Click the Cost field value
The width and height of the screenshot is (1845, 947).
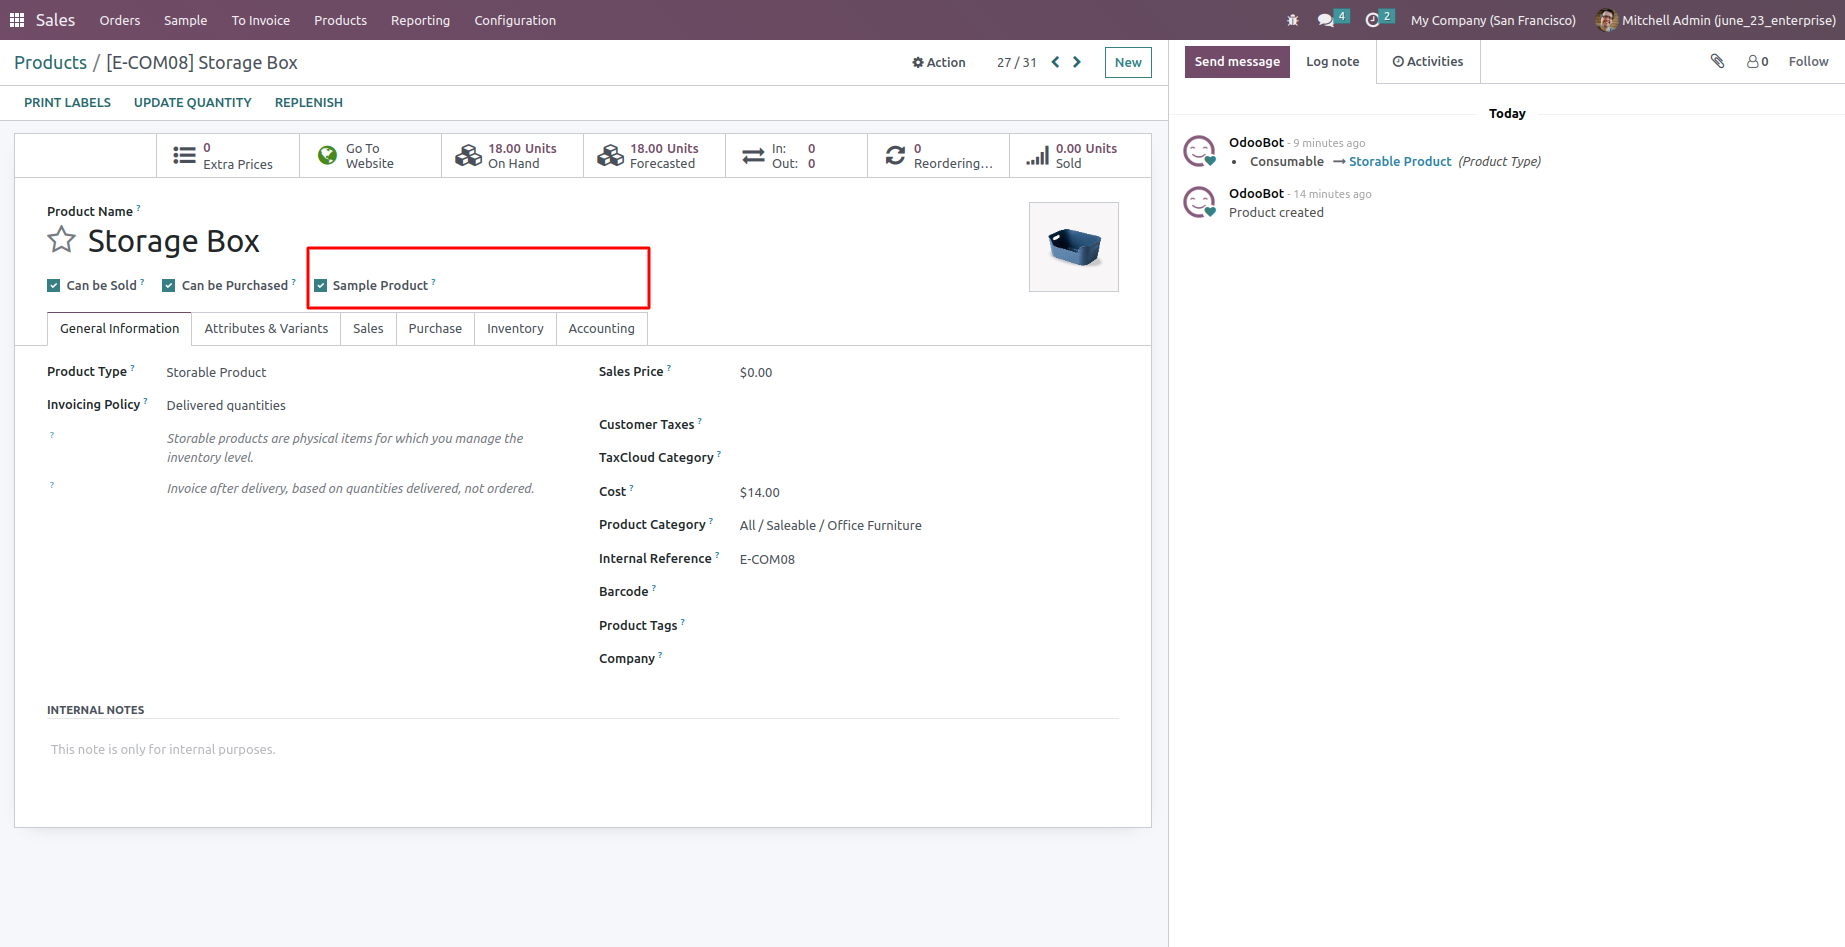pyautogui.click(x=760, y=493)
